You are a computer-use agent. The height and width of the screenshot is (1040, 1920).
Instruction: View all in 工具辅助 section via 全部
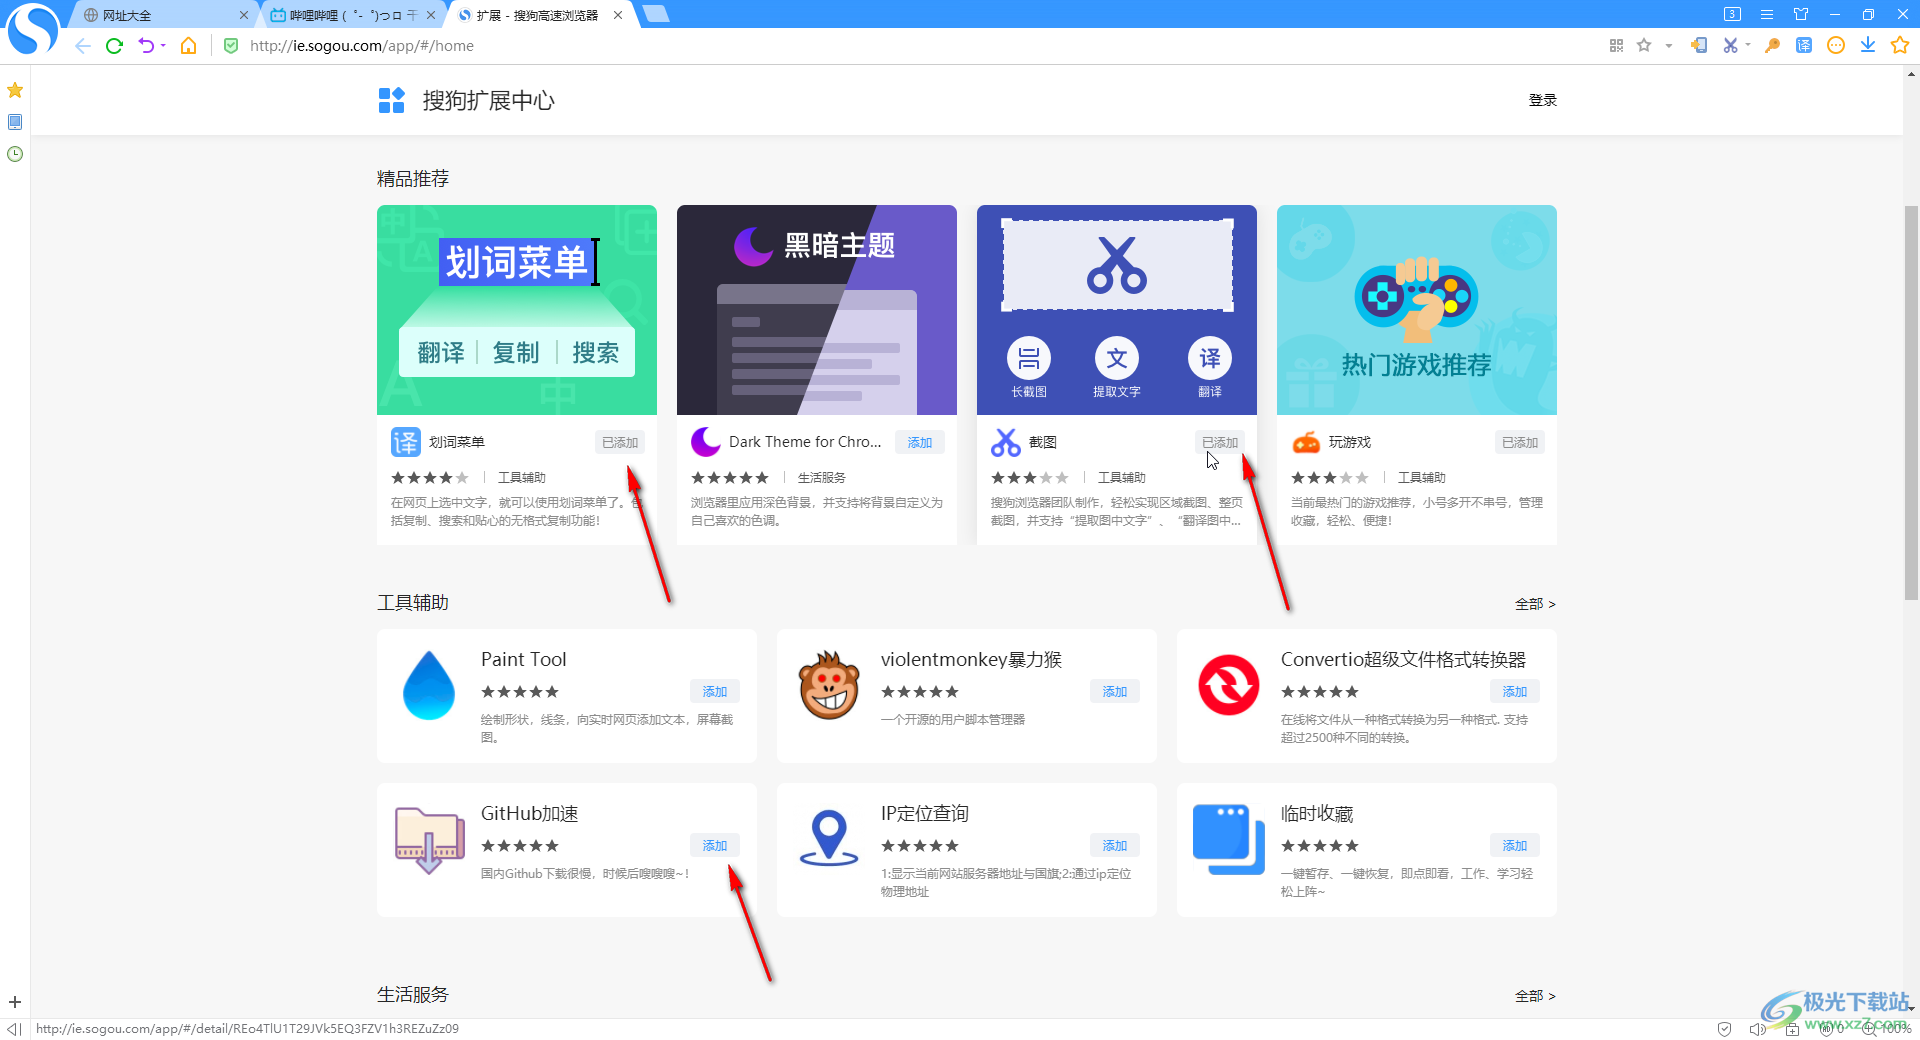(1535, 604)
